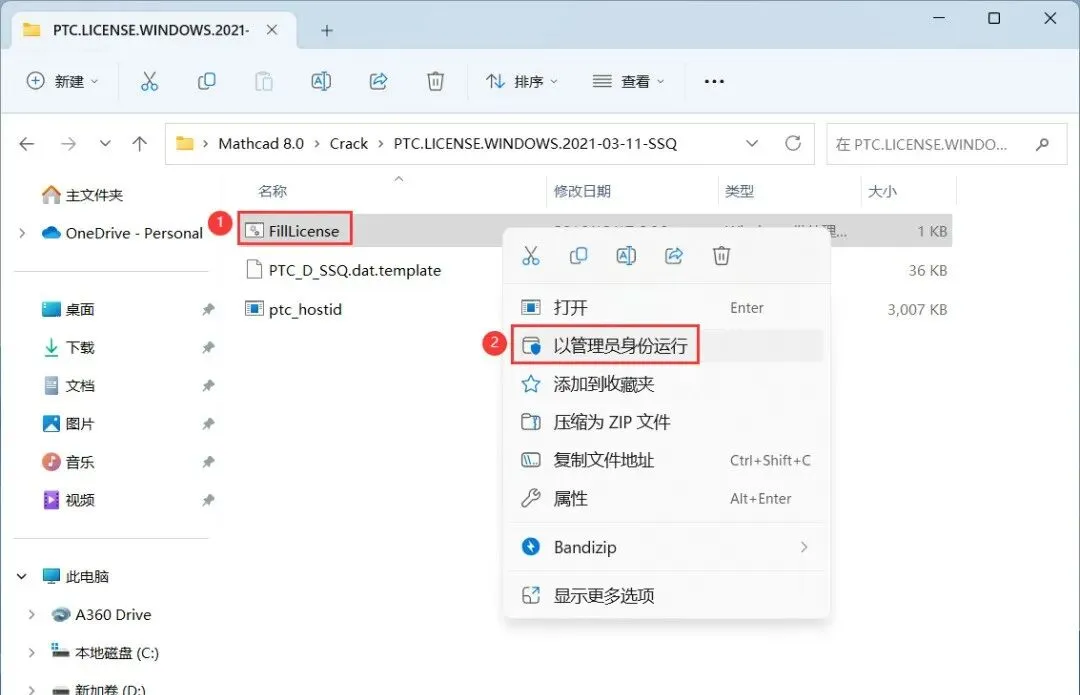Click the Cut icon in the toolbar

click(x=149, y=81)
